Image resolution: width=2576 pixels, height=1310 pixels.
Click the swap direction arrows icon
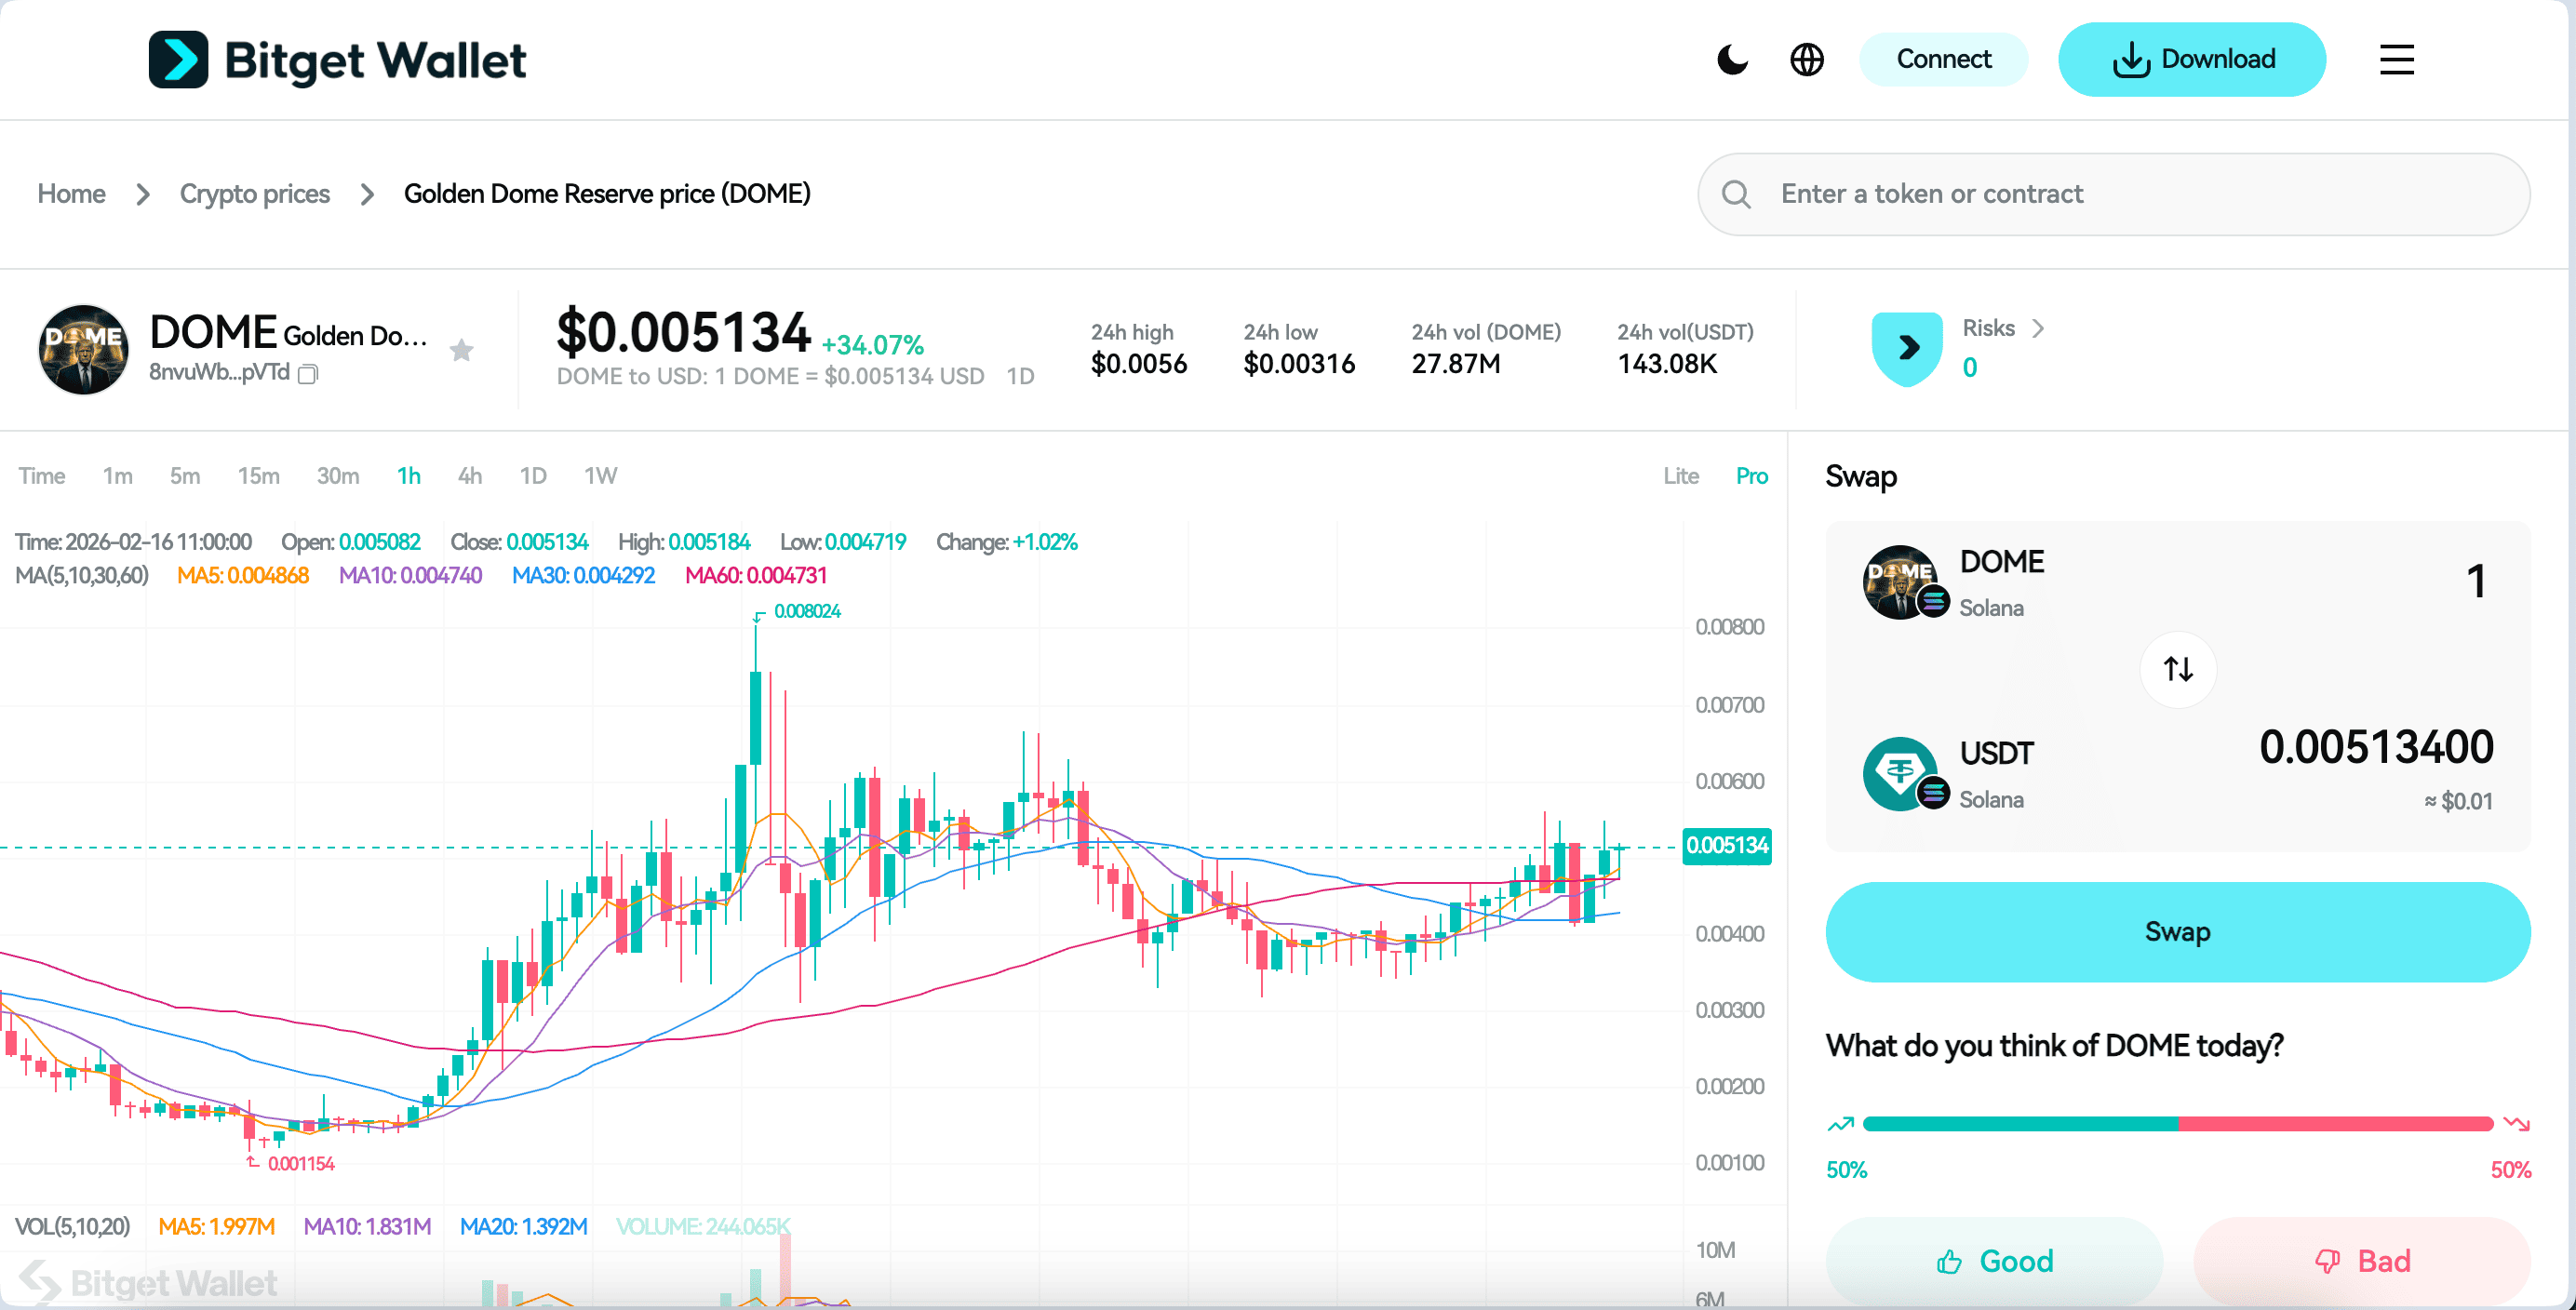click(x=2178, y=669)
